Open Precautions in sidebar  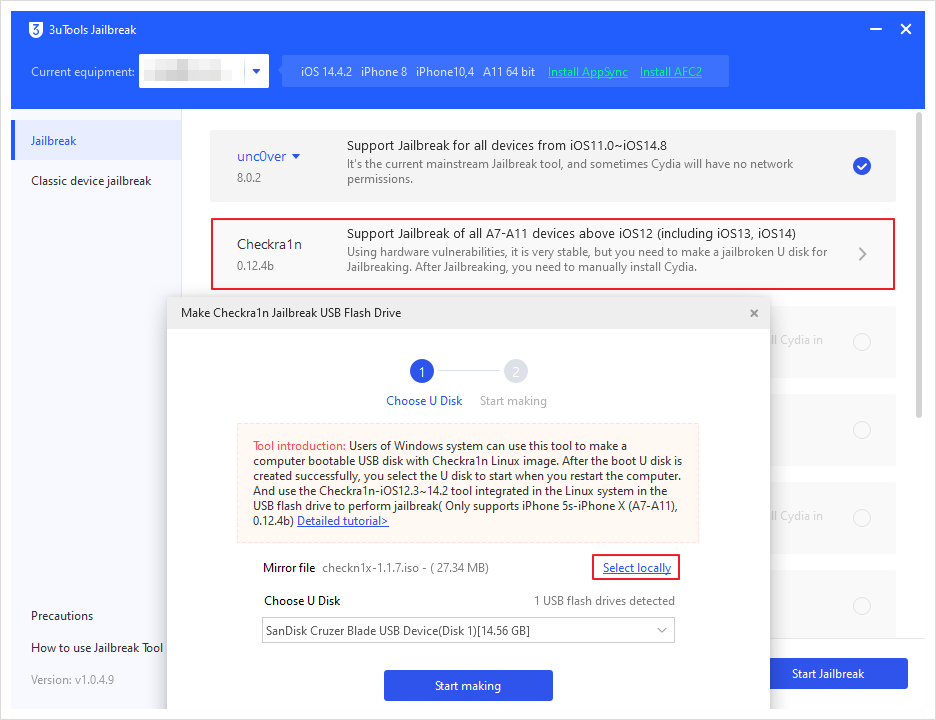62,616
